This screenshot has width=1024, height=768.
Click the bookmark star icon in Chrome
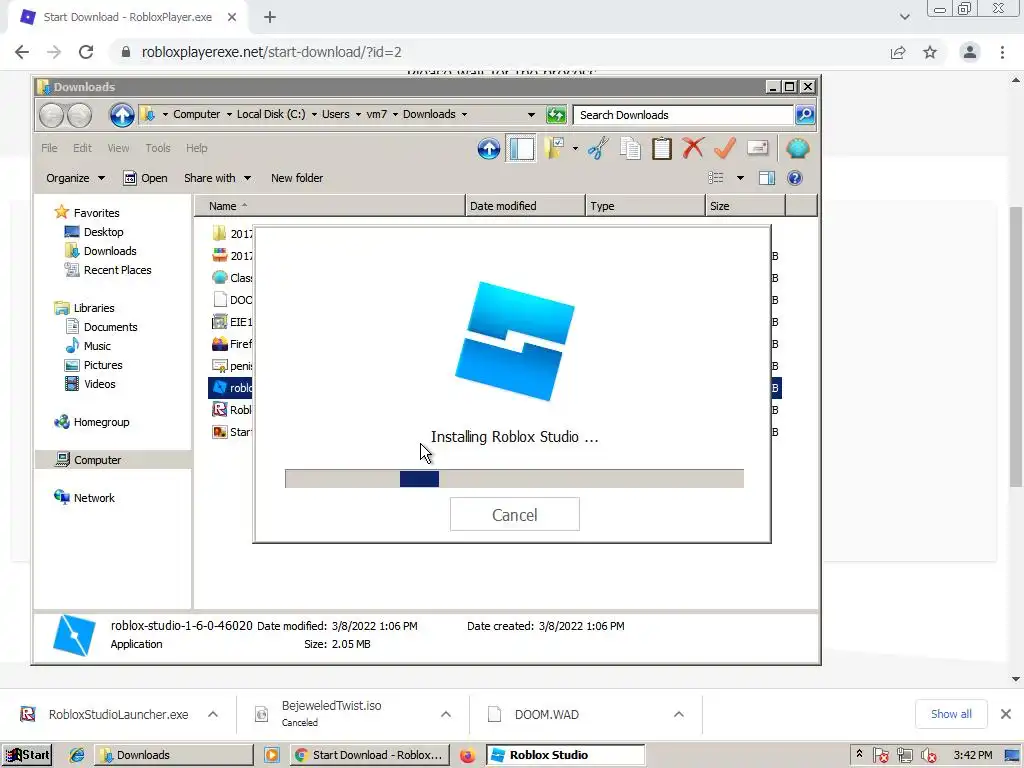pos(930,52)
